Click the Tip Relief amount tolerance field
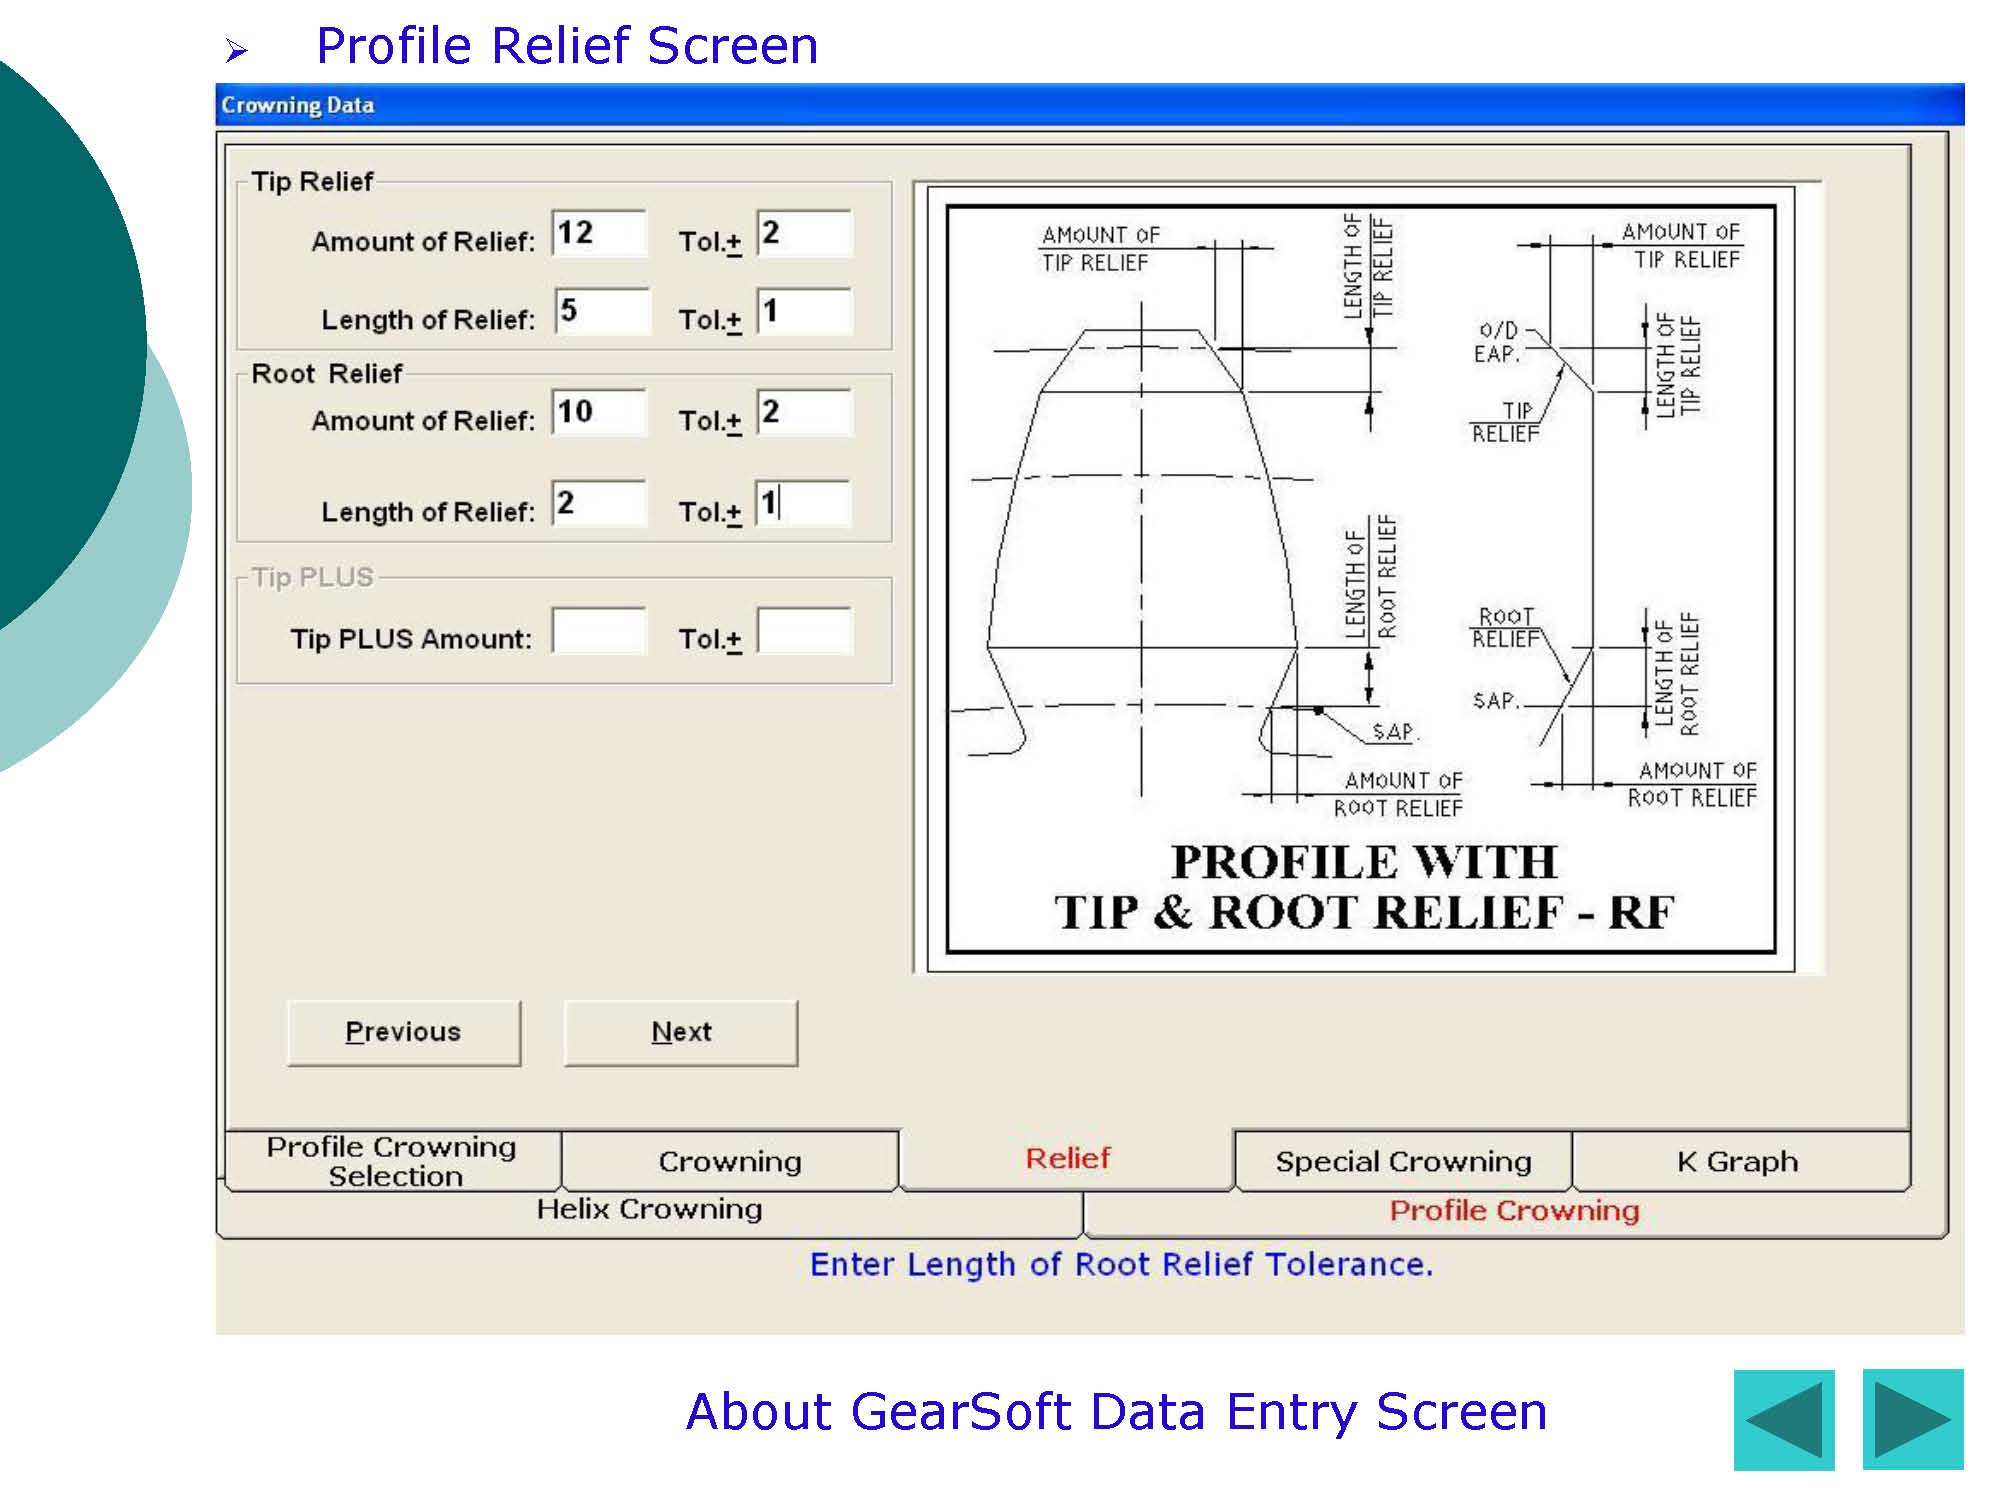The height and width of the screenshot is (1501, 2001). 804,233
